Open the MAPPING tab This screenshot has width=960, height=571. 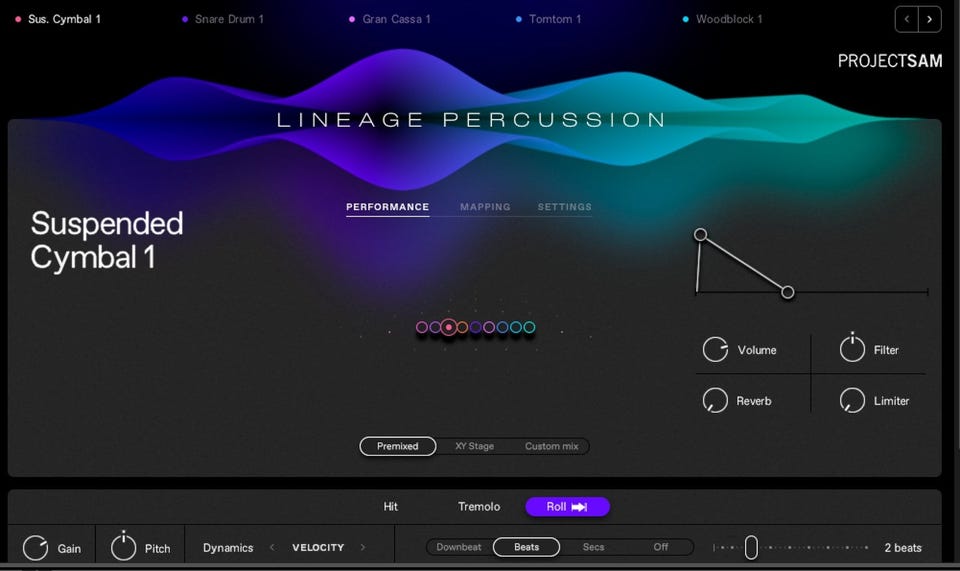(x=485, y=207)
